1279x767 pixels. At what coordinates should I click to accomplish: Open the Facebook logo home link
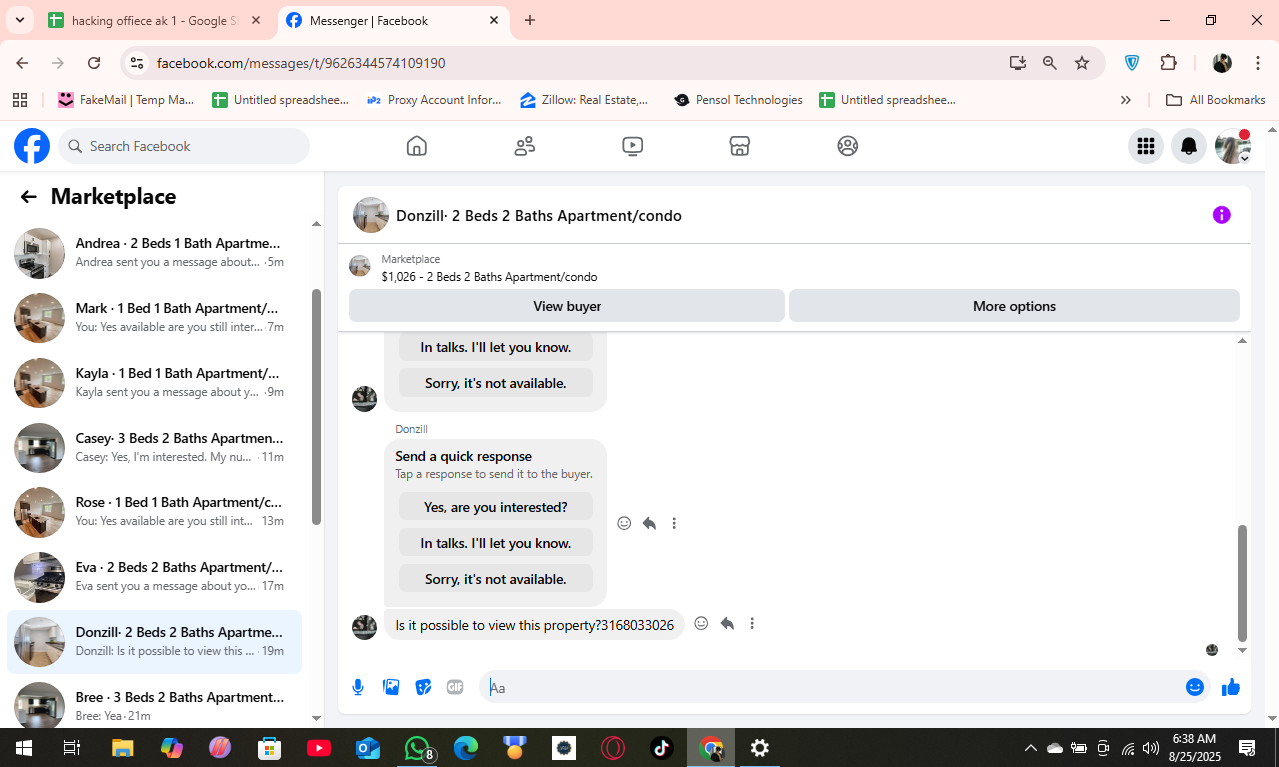click(x=32, y=146)
